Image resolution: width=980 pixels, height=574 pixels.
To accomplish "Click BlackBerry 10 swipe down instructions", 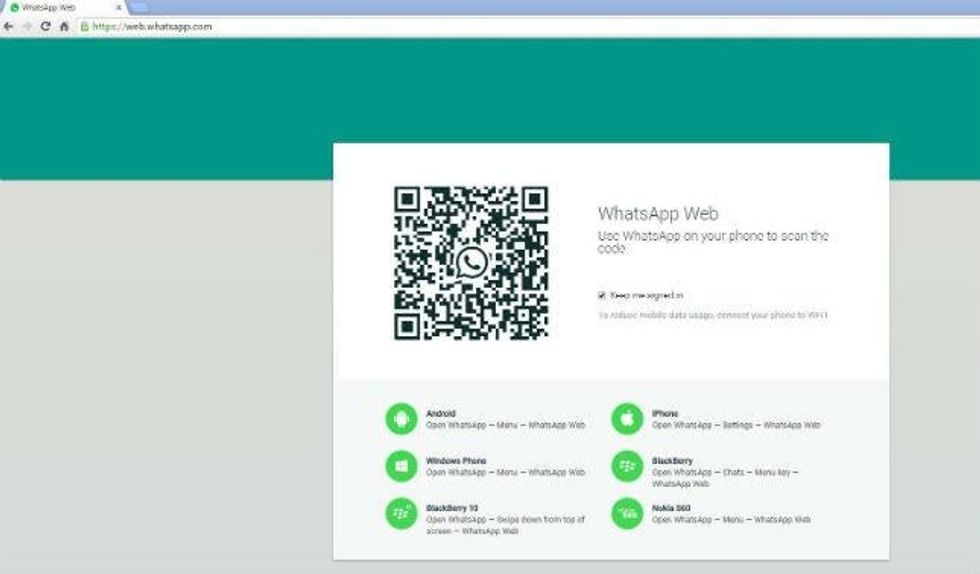I will pyautogui.click(x=506, y=525).
